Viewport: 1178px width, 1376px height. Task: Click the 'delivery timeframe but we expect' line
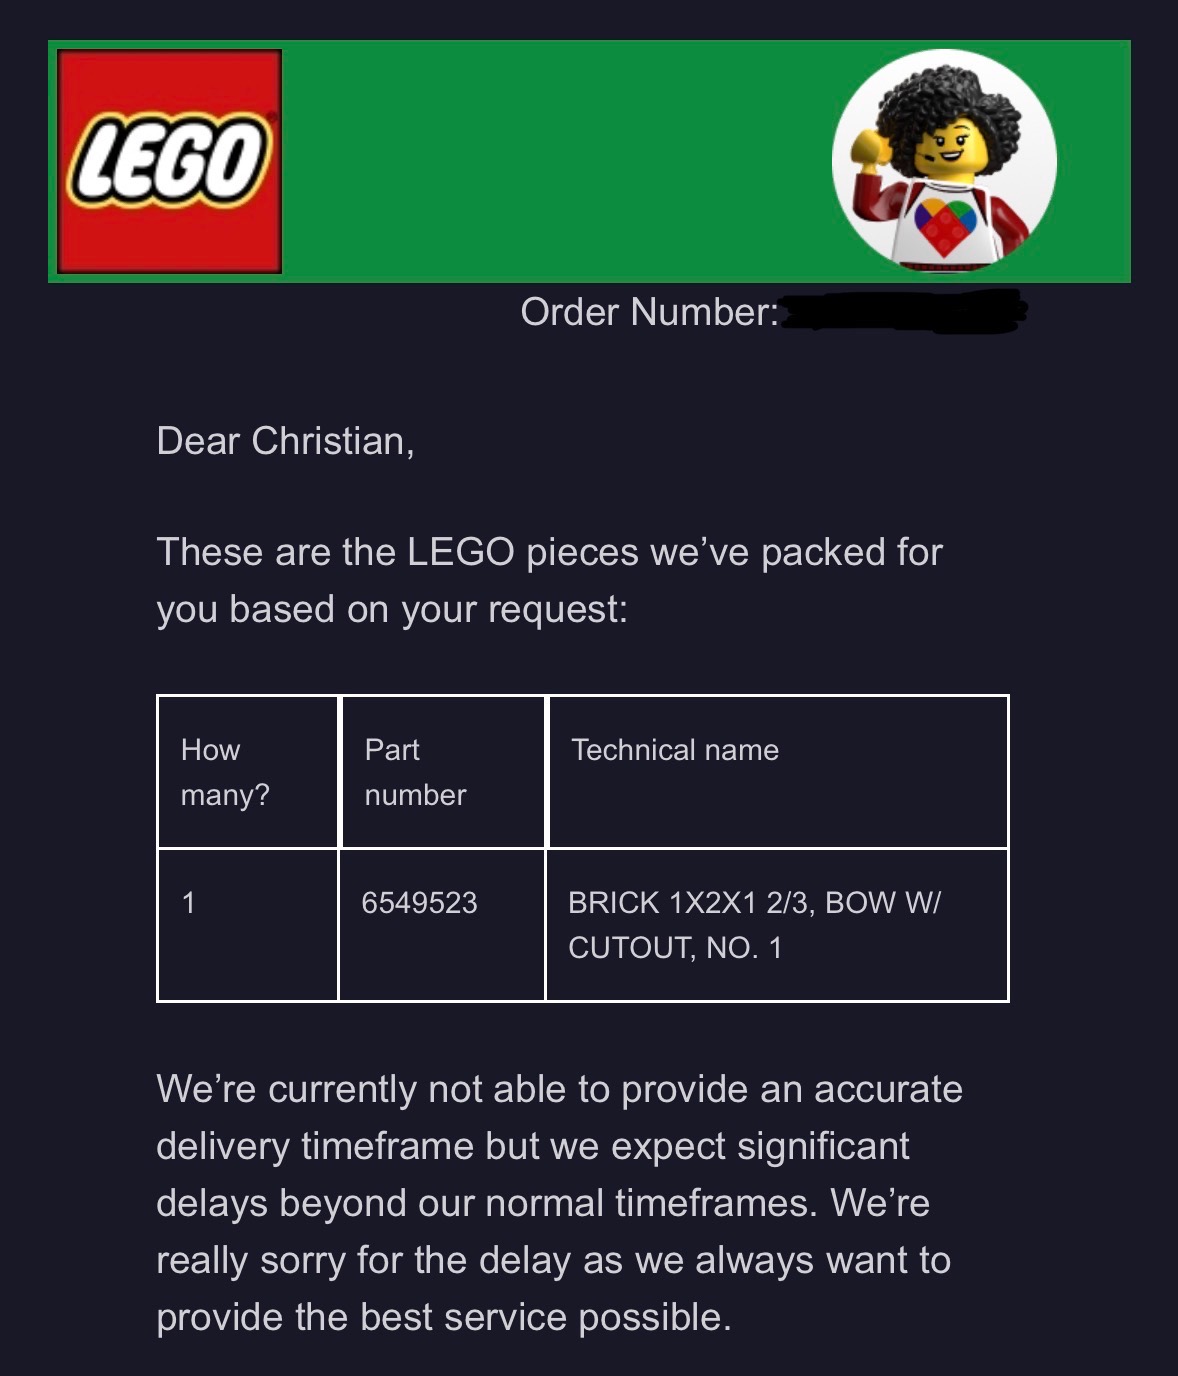(x=532, y=1146)
